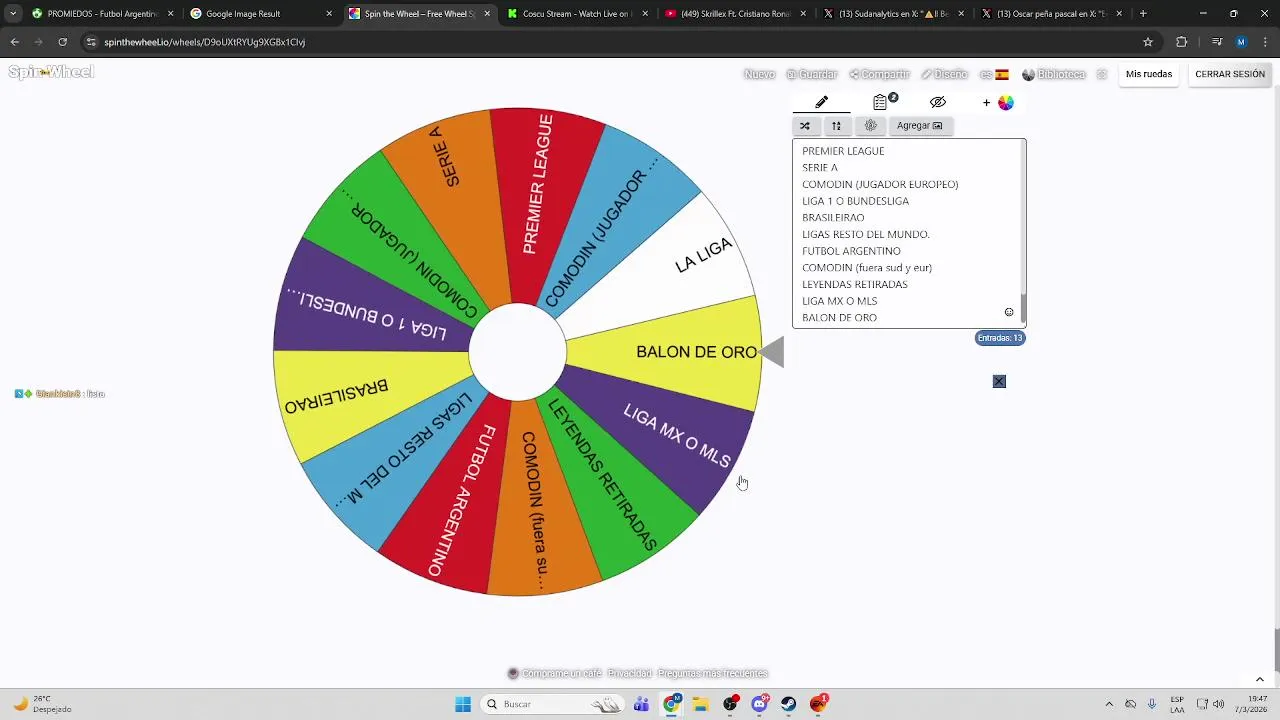Open the Biblioteca library
Screen dimensions: 1280x720
point(1054,74)
